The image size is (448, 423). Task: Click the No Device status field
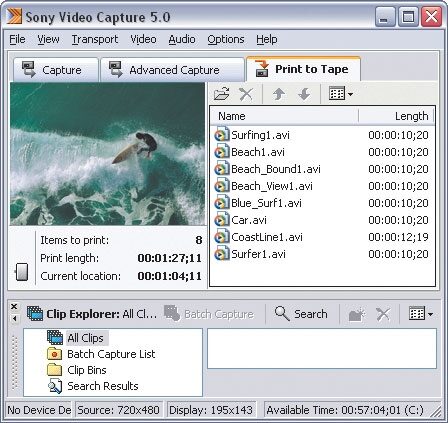(39, 410)
